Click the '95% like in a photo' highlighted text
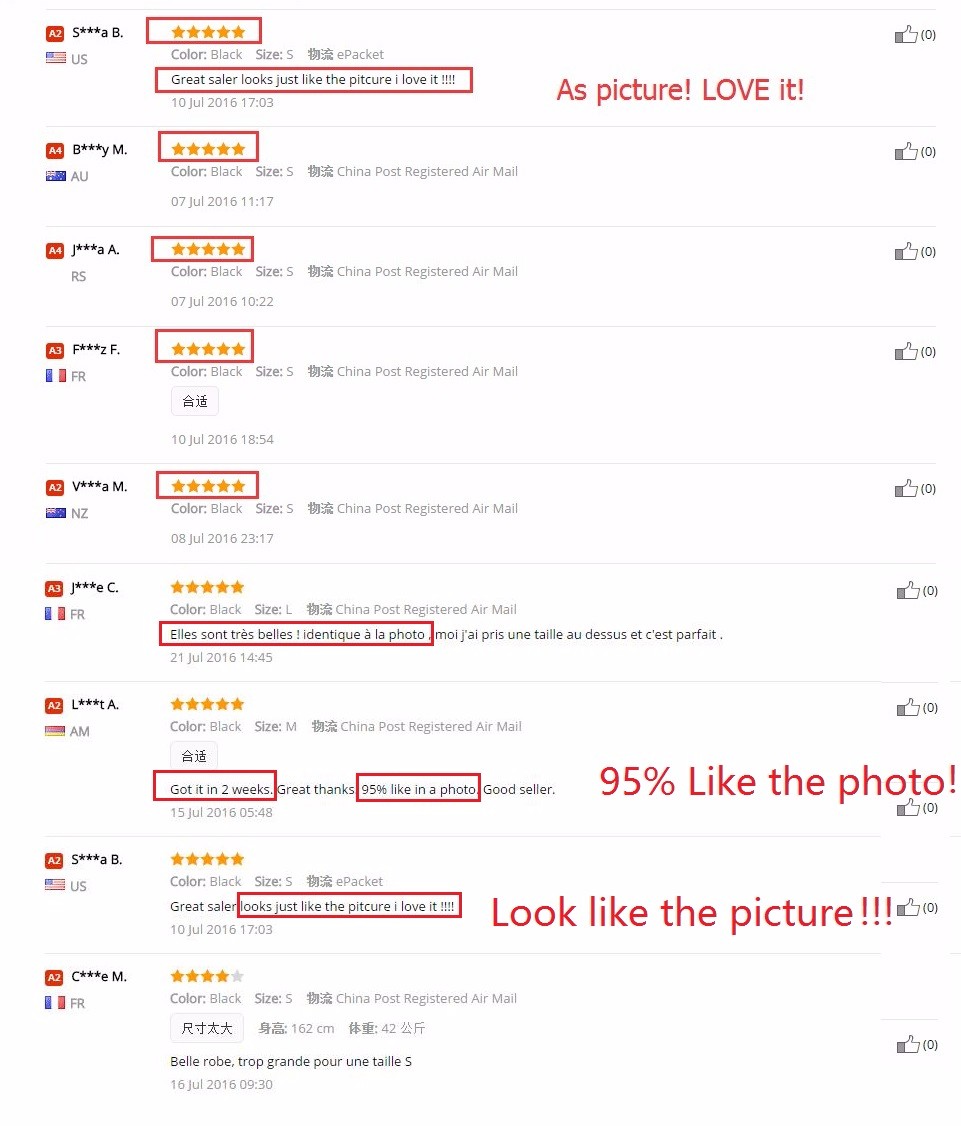The width and height of the screenshot is (961, 1126). (x=419, y=789)
